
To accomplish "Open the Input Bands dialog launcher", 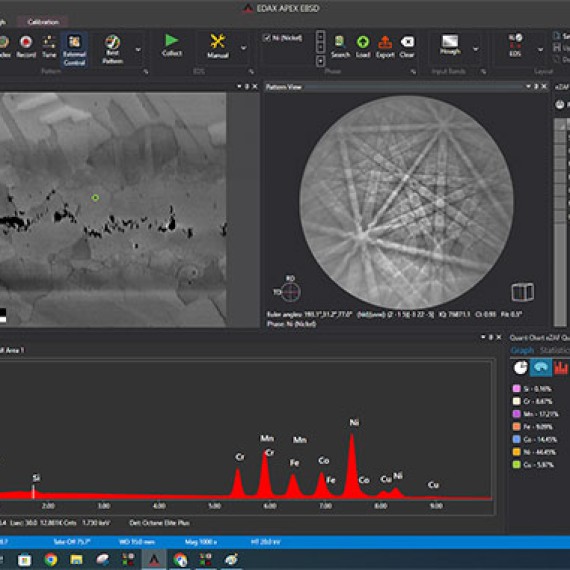I will [483, 72].
